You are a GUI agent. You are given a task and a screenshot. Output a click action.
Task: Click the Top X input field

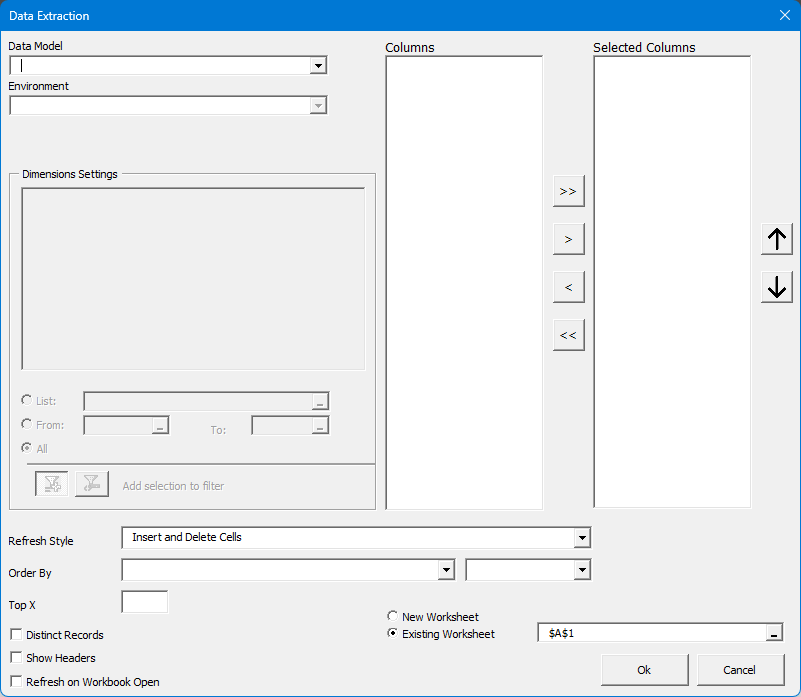click(x=144, y=602)
